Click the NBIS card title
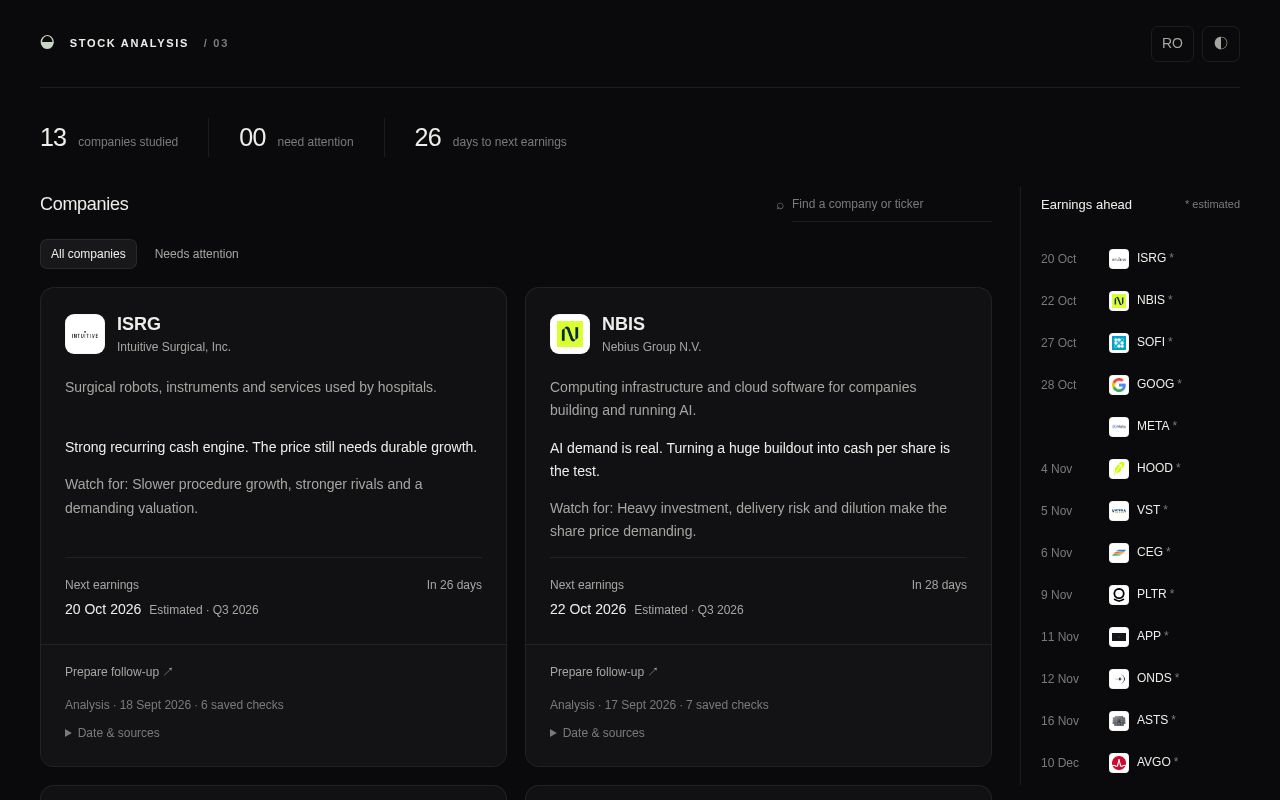The width and height of the screenshot is (1280, 800). (623, 324)
